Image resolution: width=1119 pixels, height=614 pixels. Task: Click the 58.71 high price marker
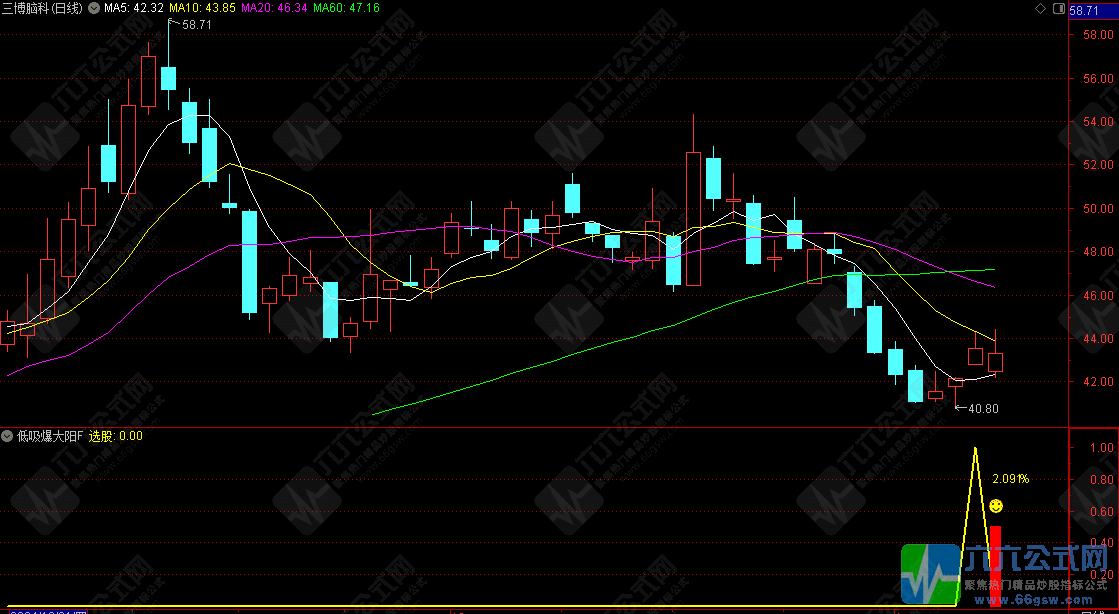(197, 24)
